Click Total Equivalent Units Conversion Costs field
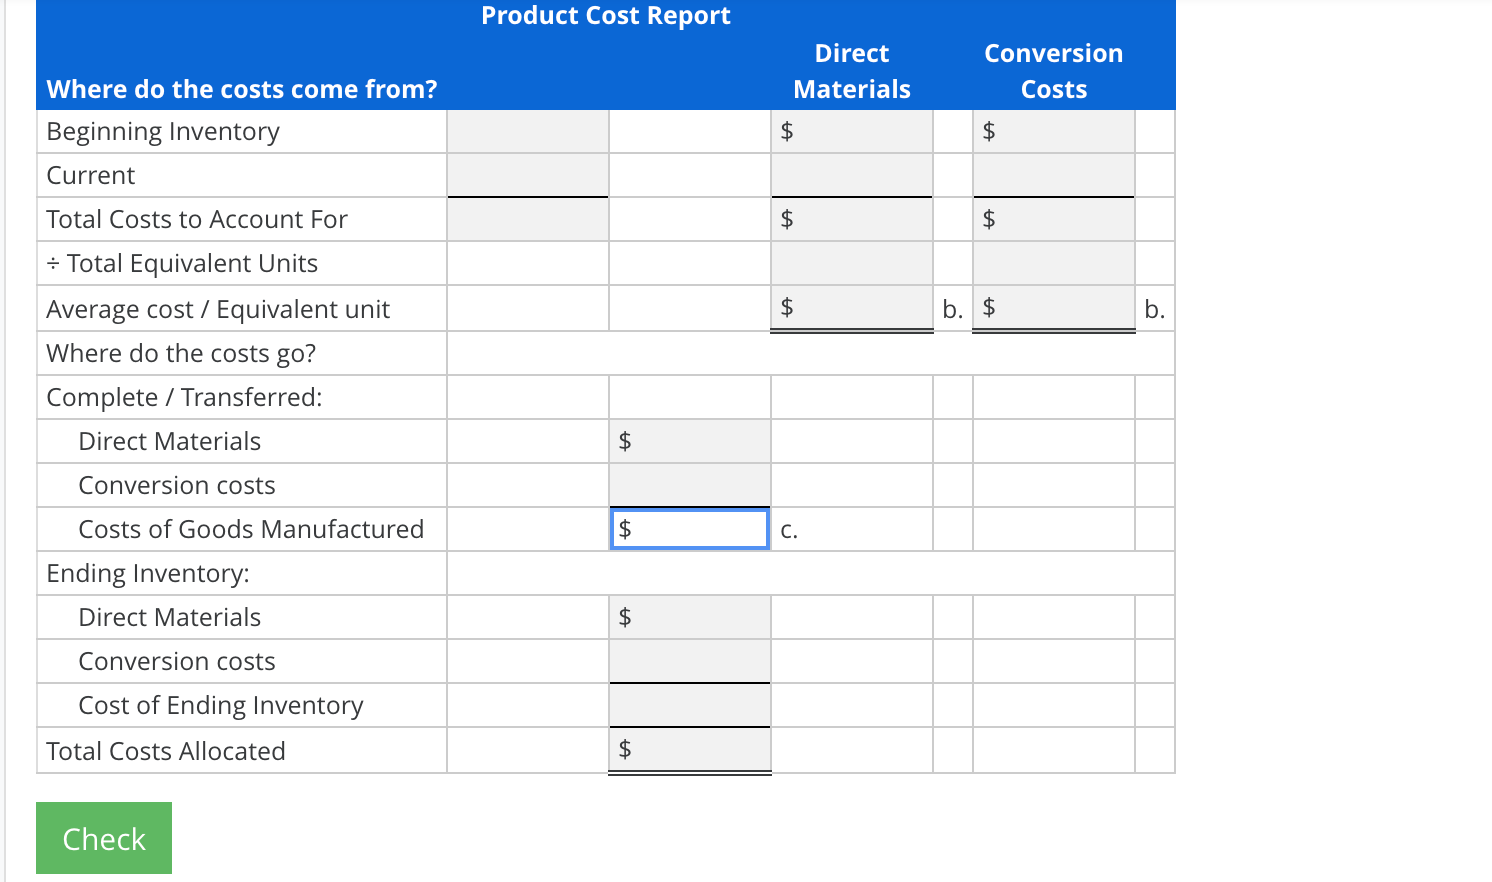1492x882 pixels. [1054, 263]
